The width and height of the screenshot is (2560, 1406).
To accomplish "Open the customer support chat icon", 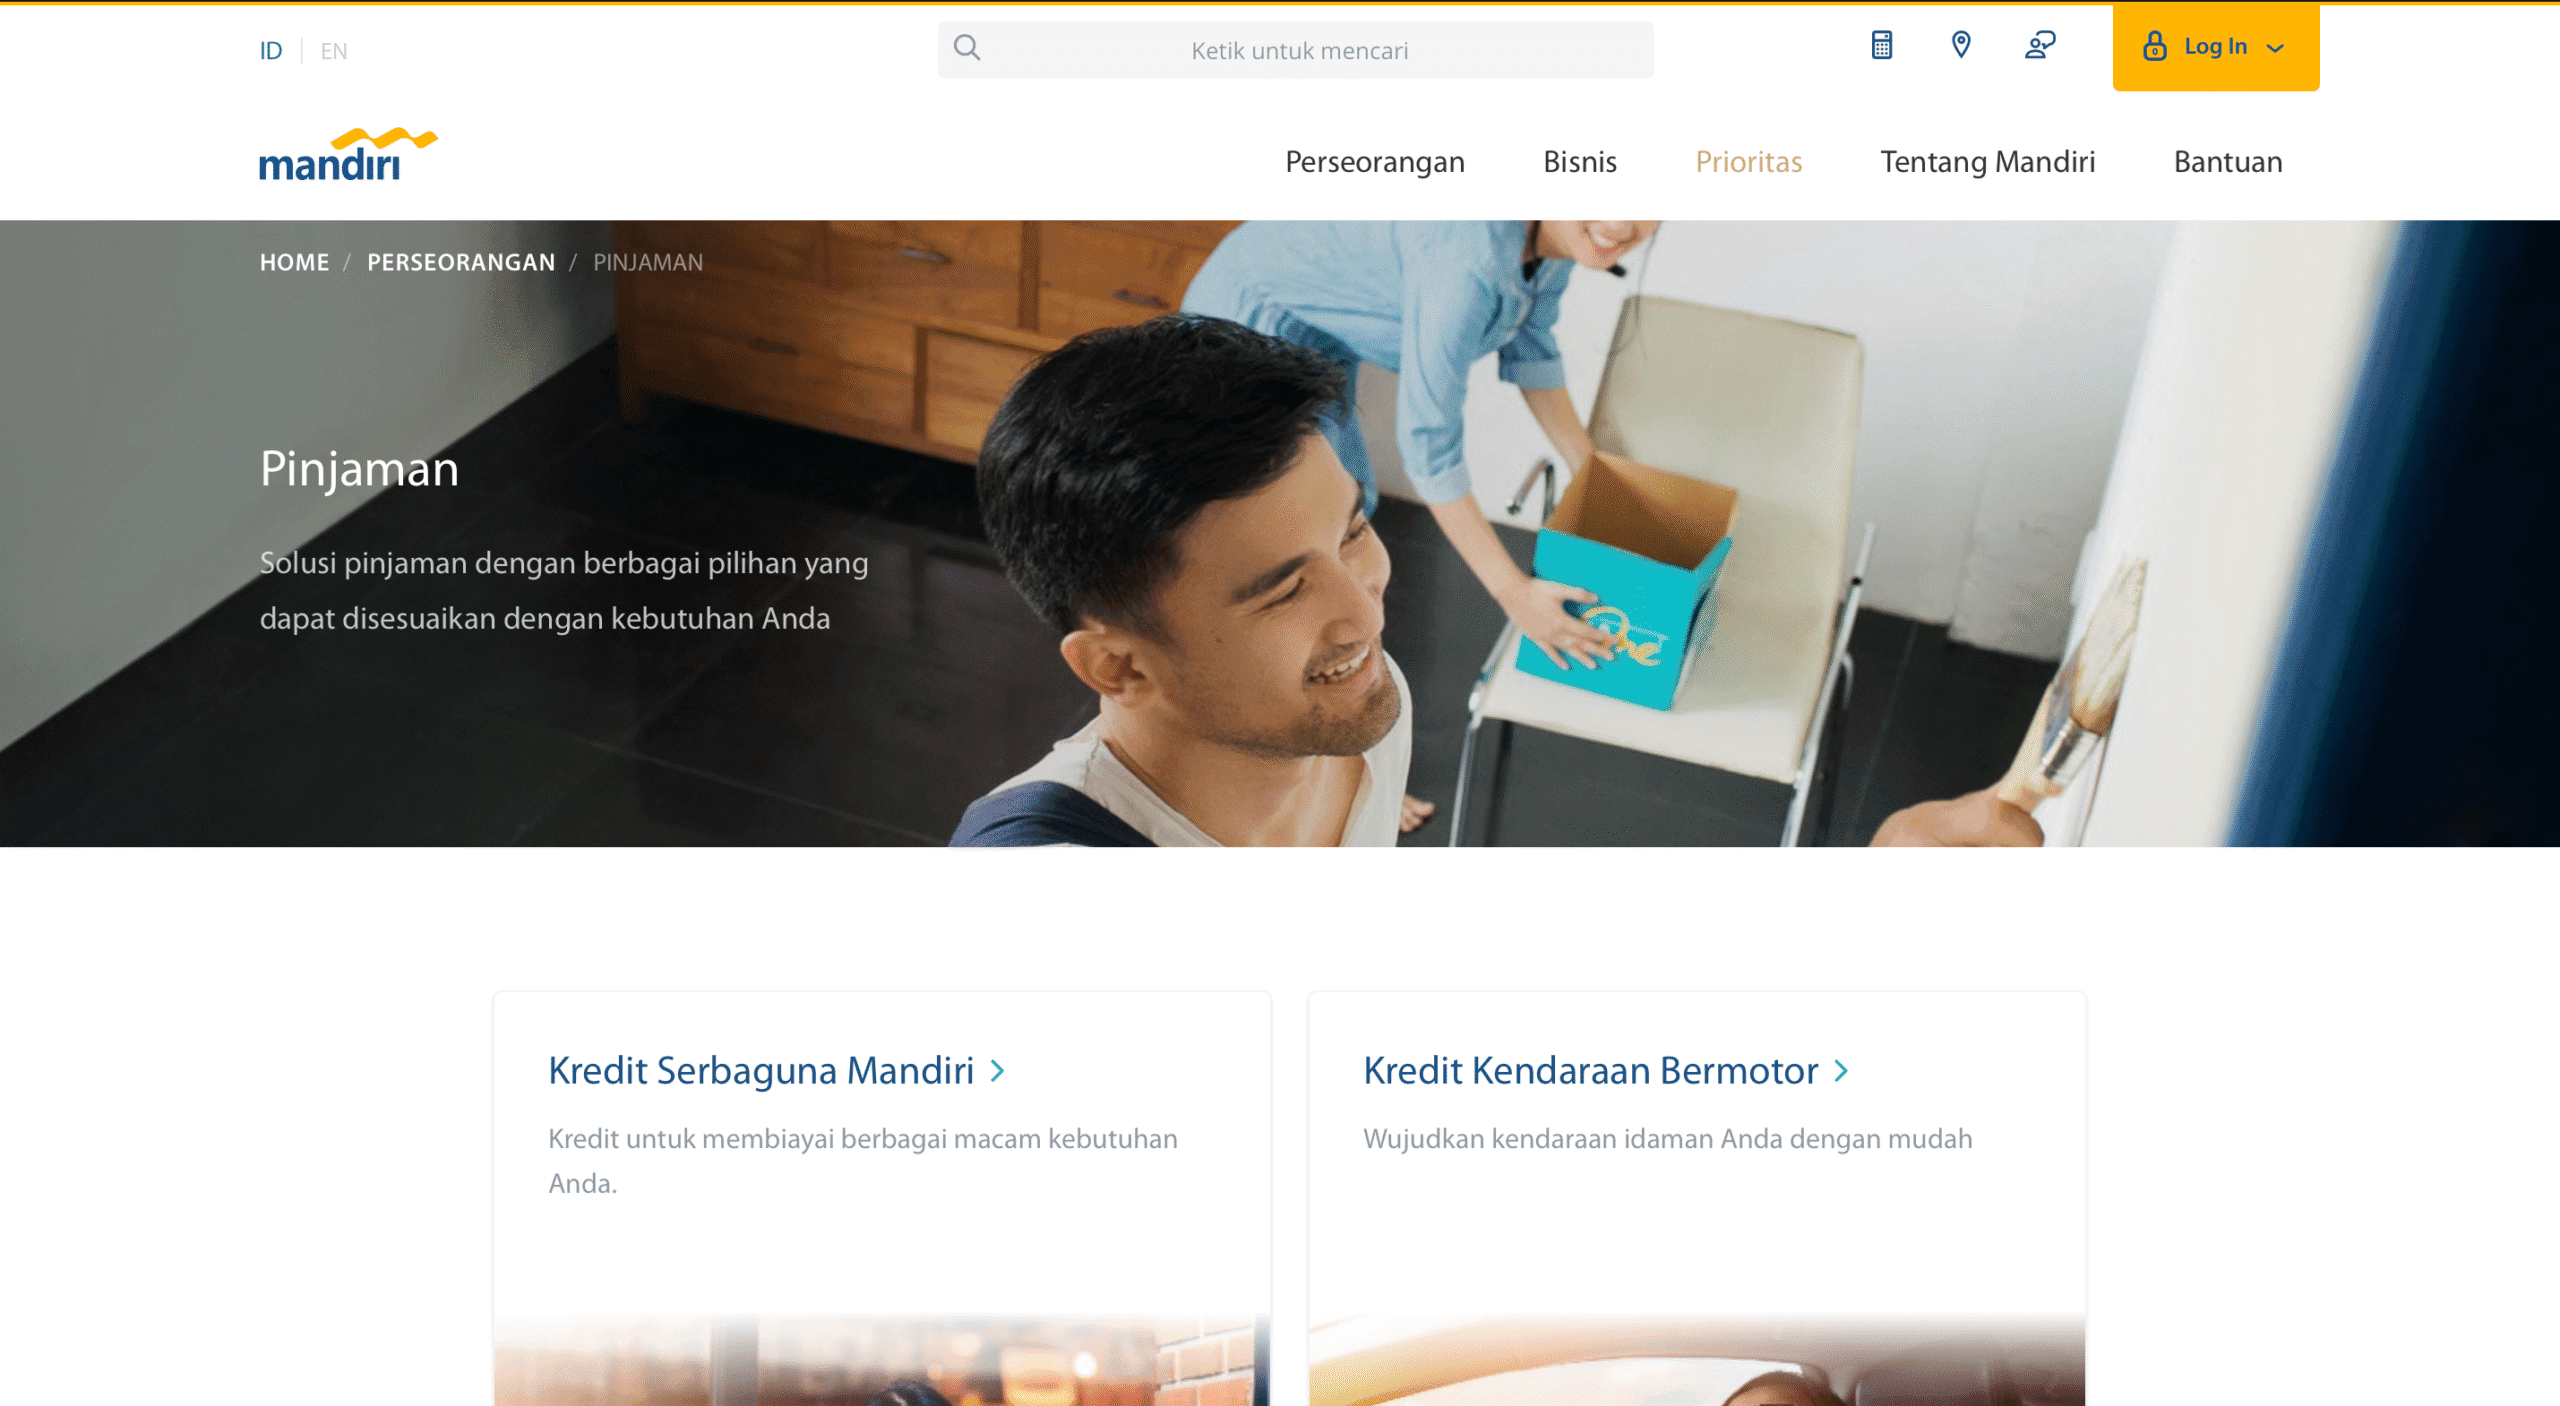I will point(2040,45).
